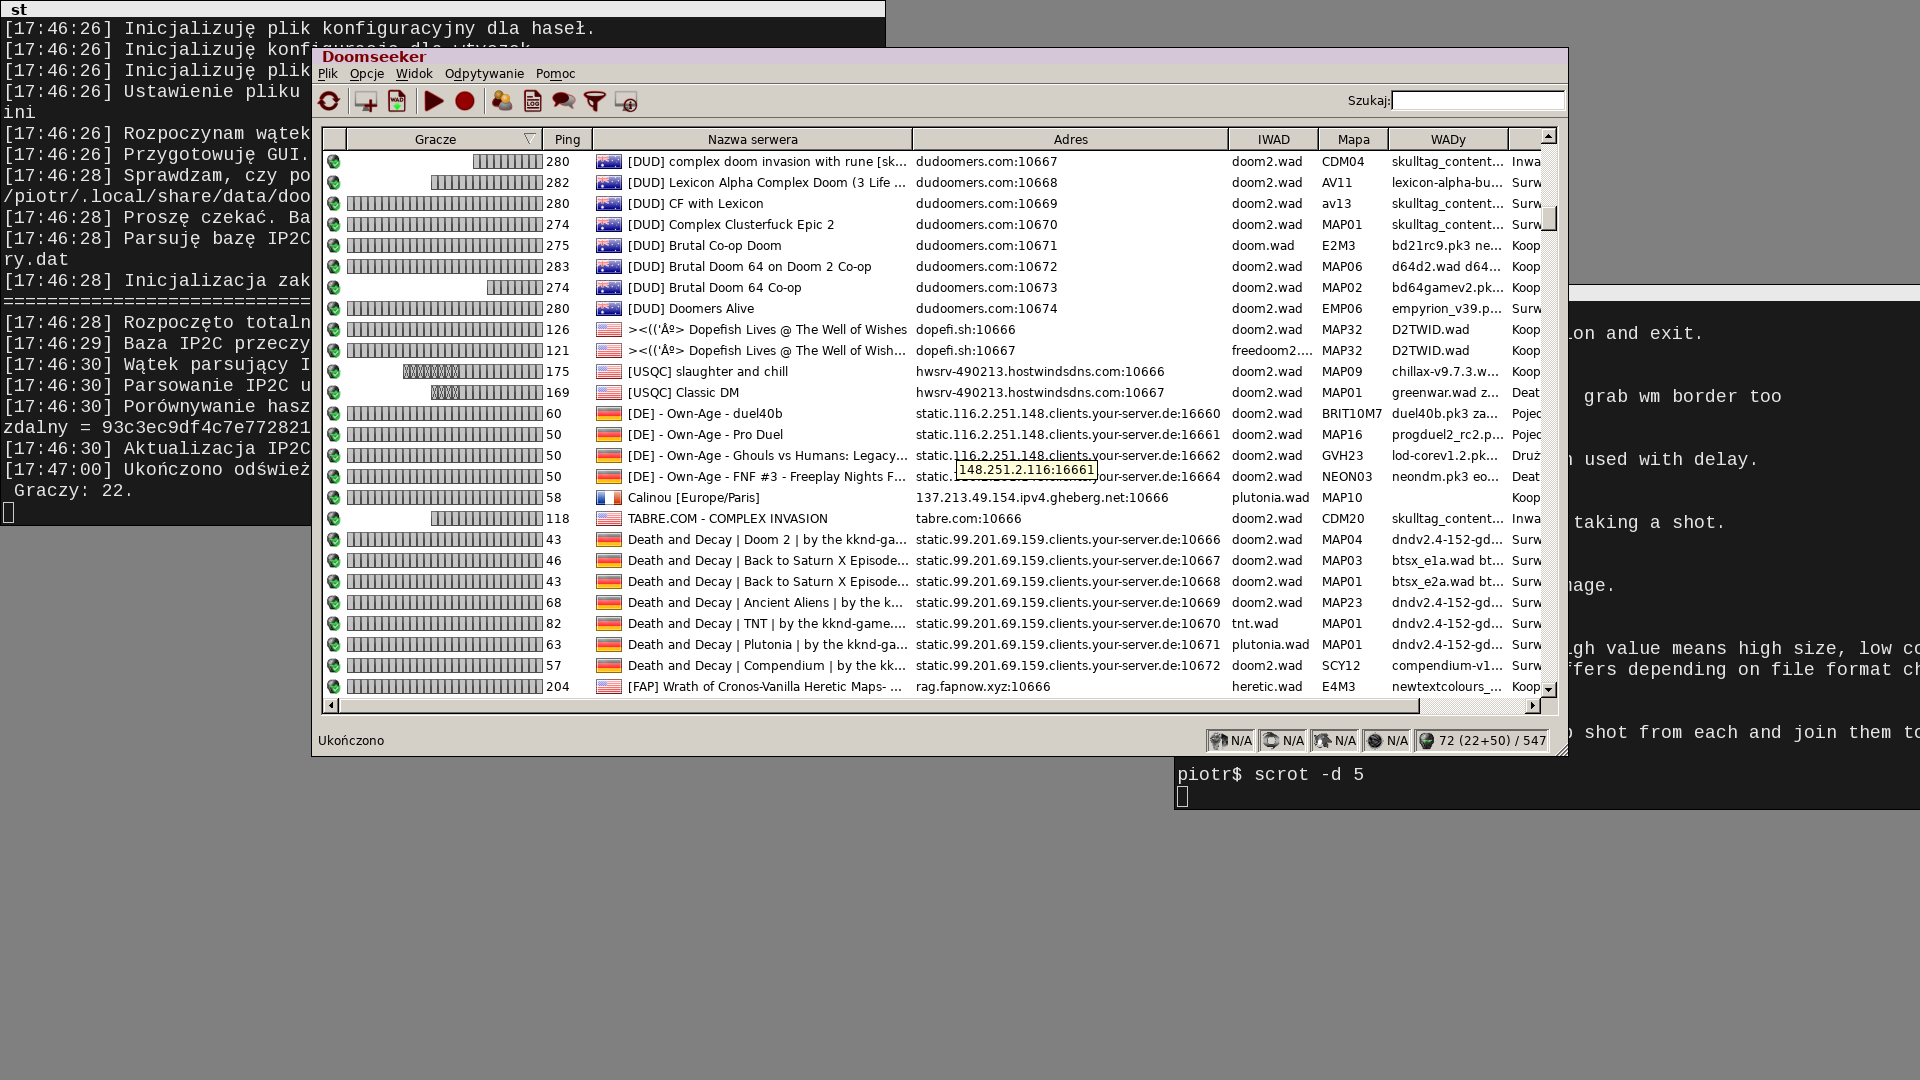
Task: Show the LOG window icon
Action: (x=532, y=101)
